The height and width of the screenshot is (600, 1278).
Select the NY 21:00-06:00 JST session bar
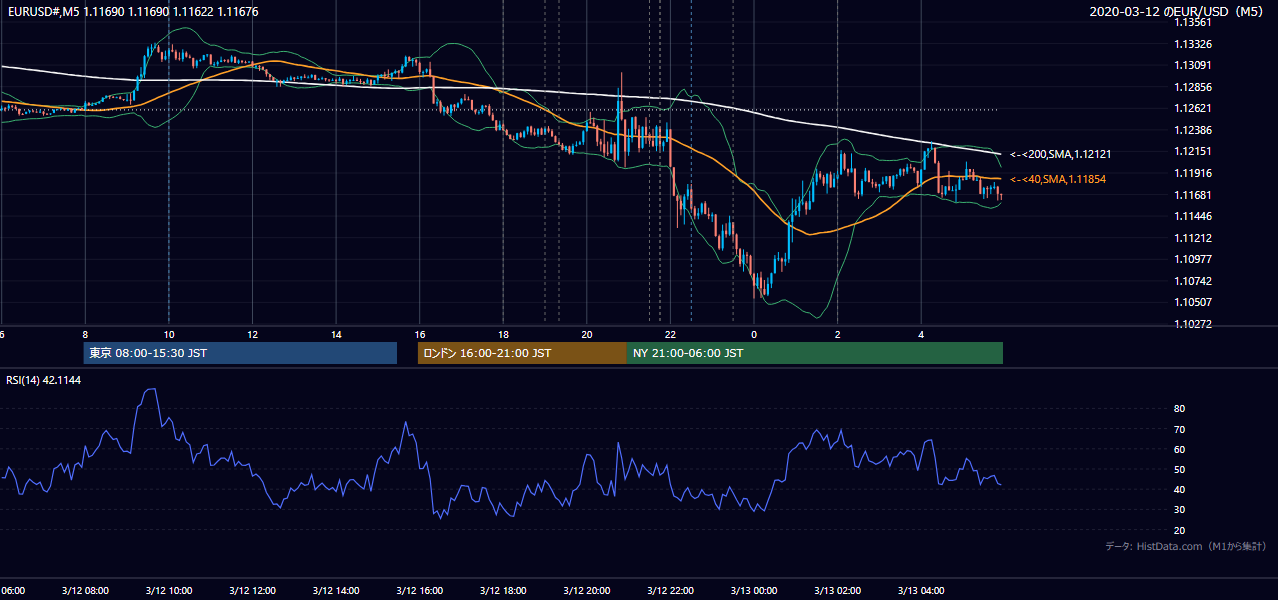coord(815,353)
